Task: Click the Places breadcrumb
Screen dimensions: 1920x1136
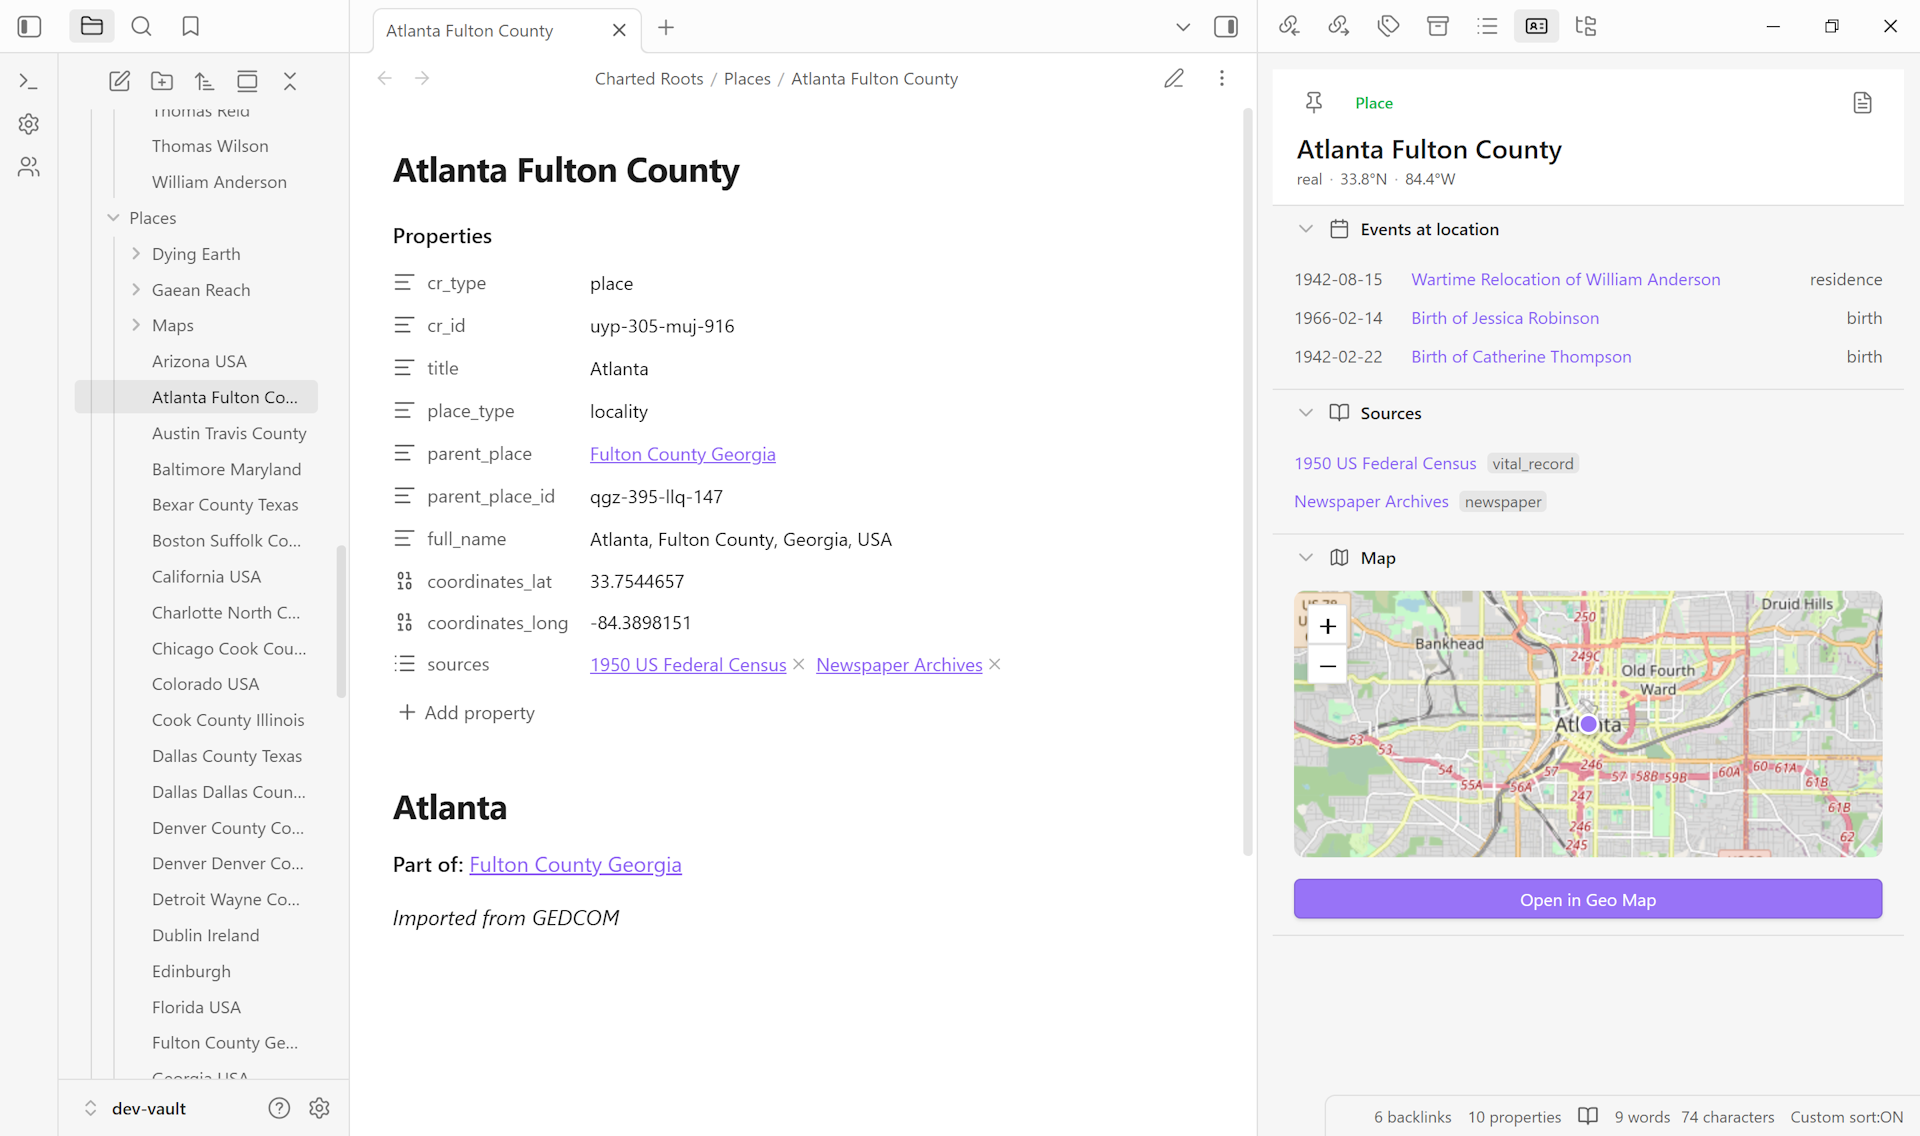Action: (x=747, y=79)
